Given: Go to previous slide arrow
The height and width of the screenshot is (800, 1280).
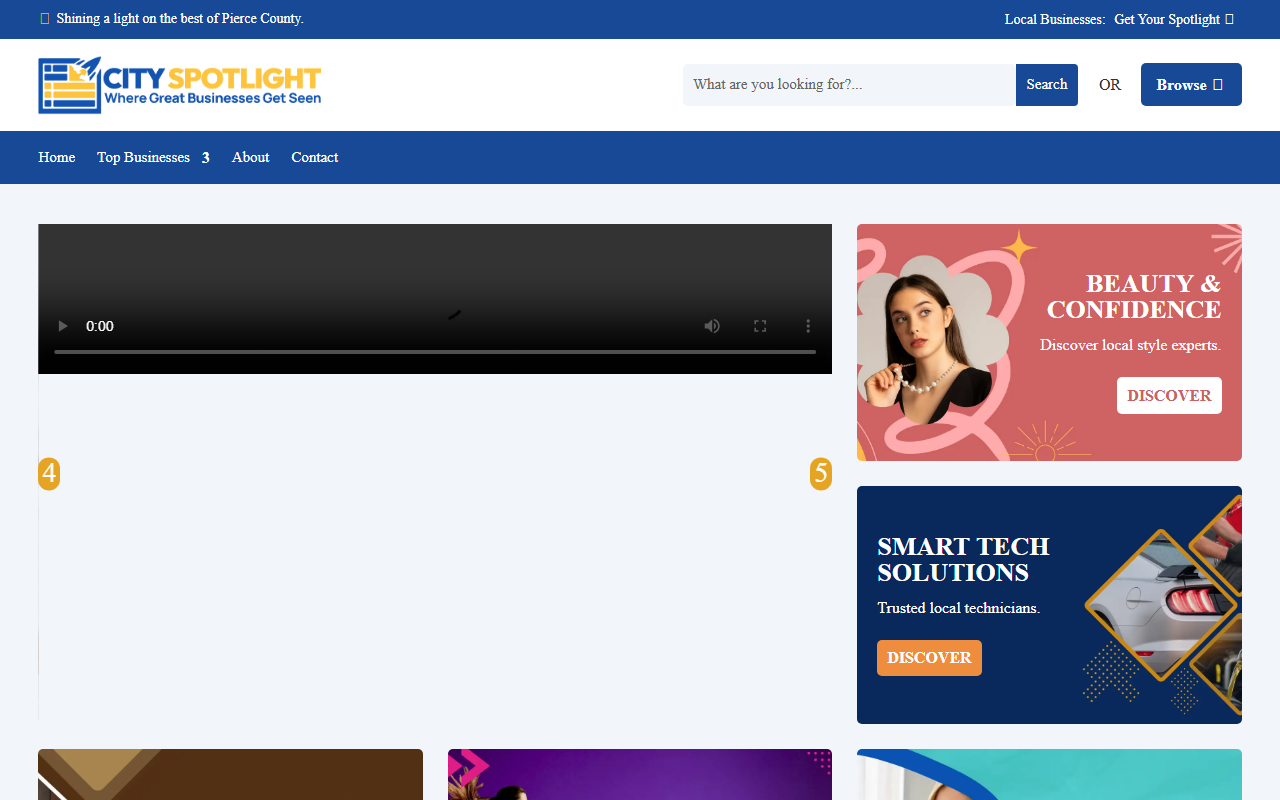Looking at the screenshot, I should point(49,474).
